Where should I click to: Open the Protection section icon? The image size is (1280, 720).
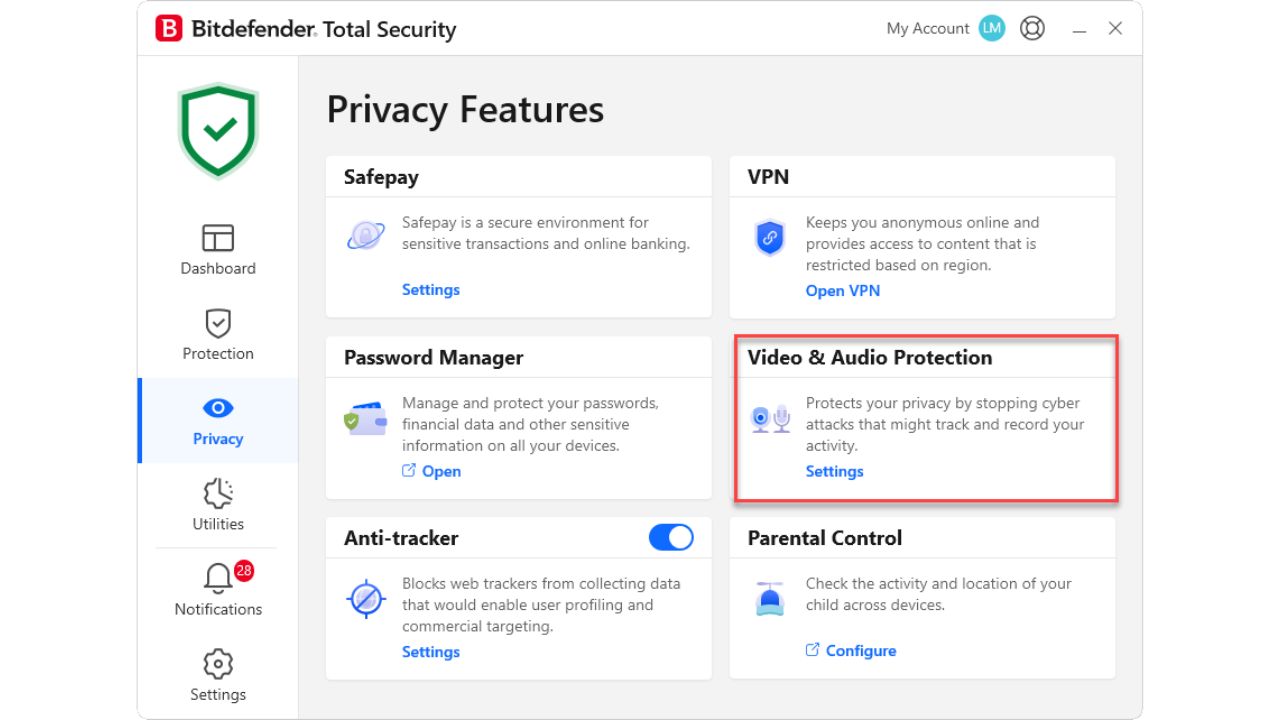pyautogui.click(x=217, y=323)
